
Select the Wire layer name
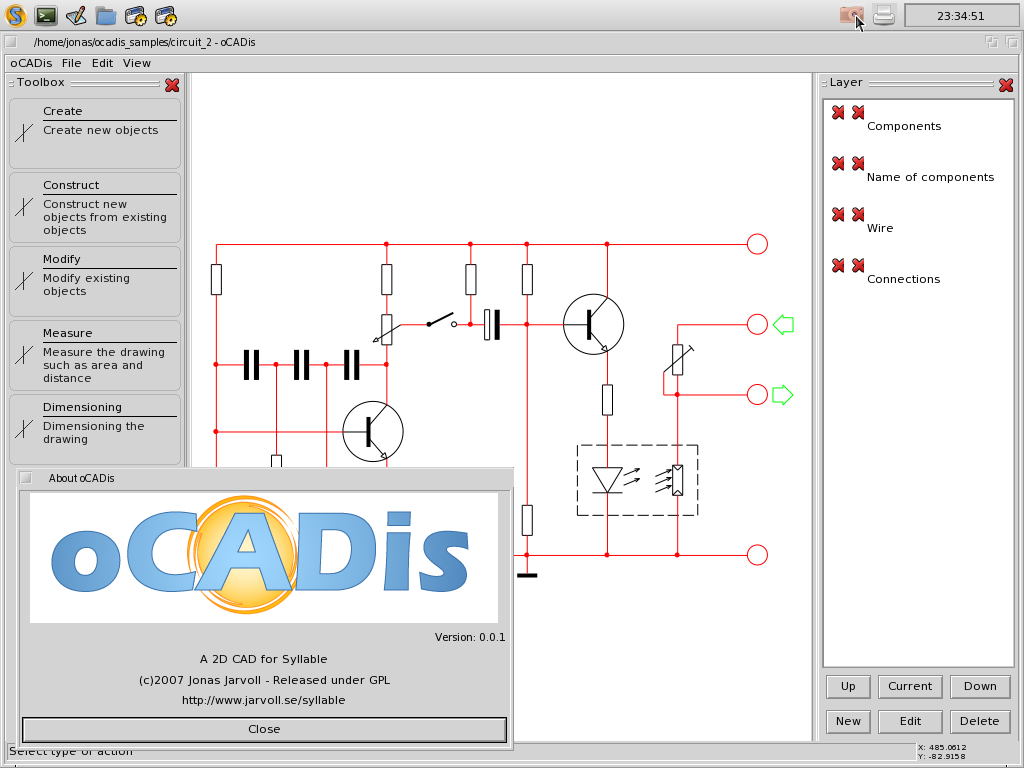880,228
